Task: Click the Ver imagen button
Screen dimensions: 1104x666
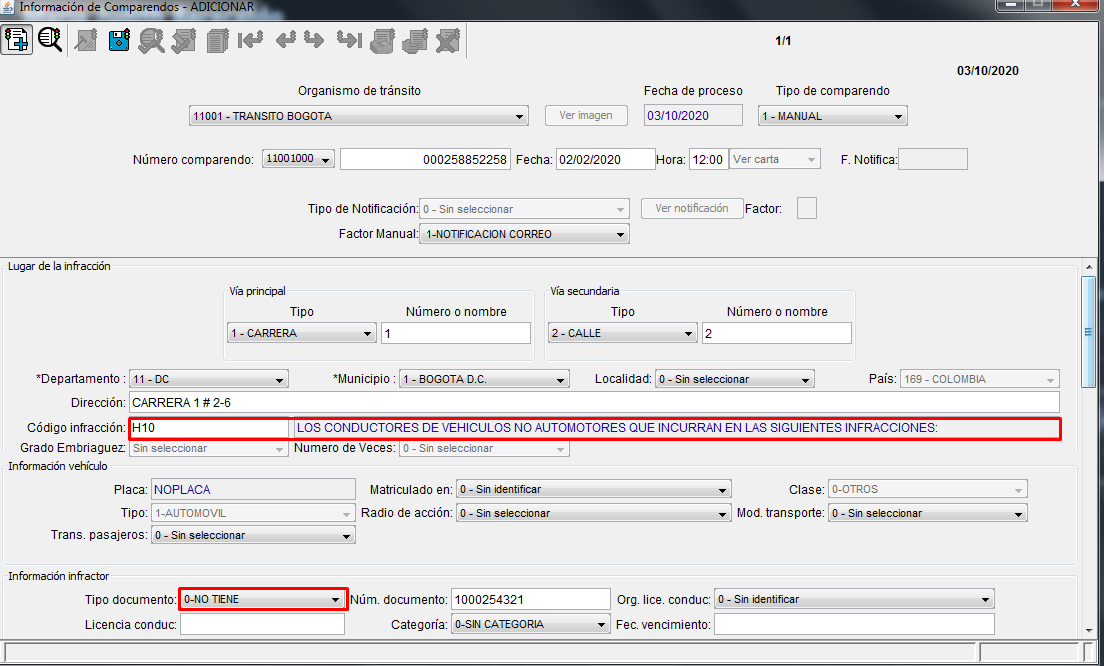Action: tap(586, 115)
